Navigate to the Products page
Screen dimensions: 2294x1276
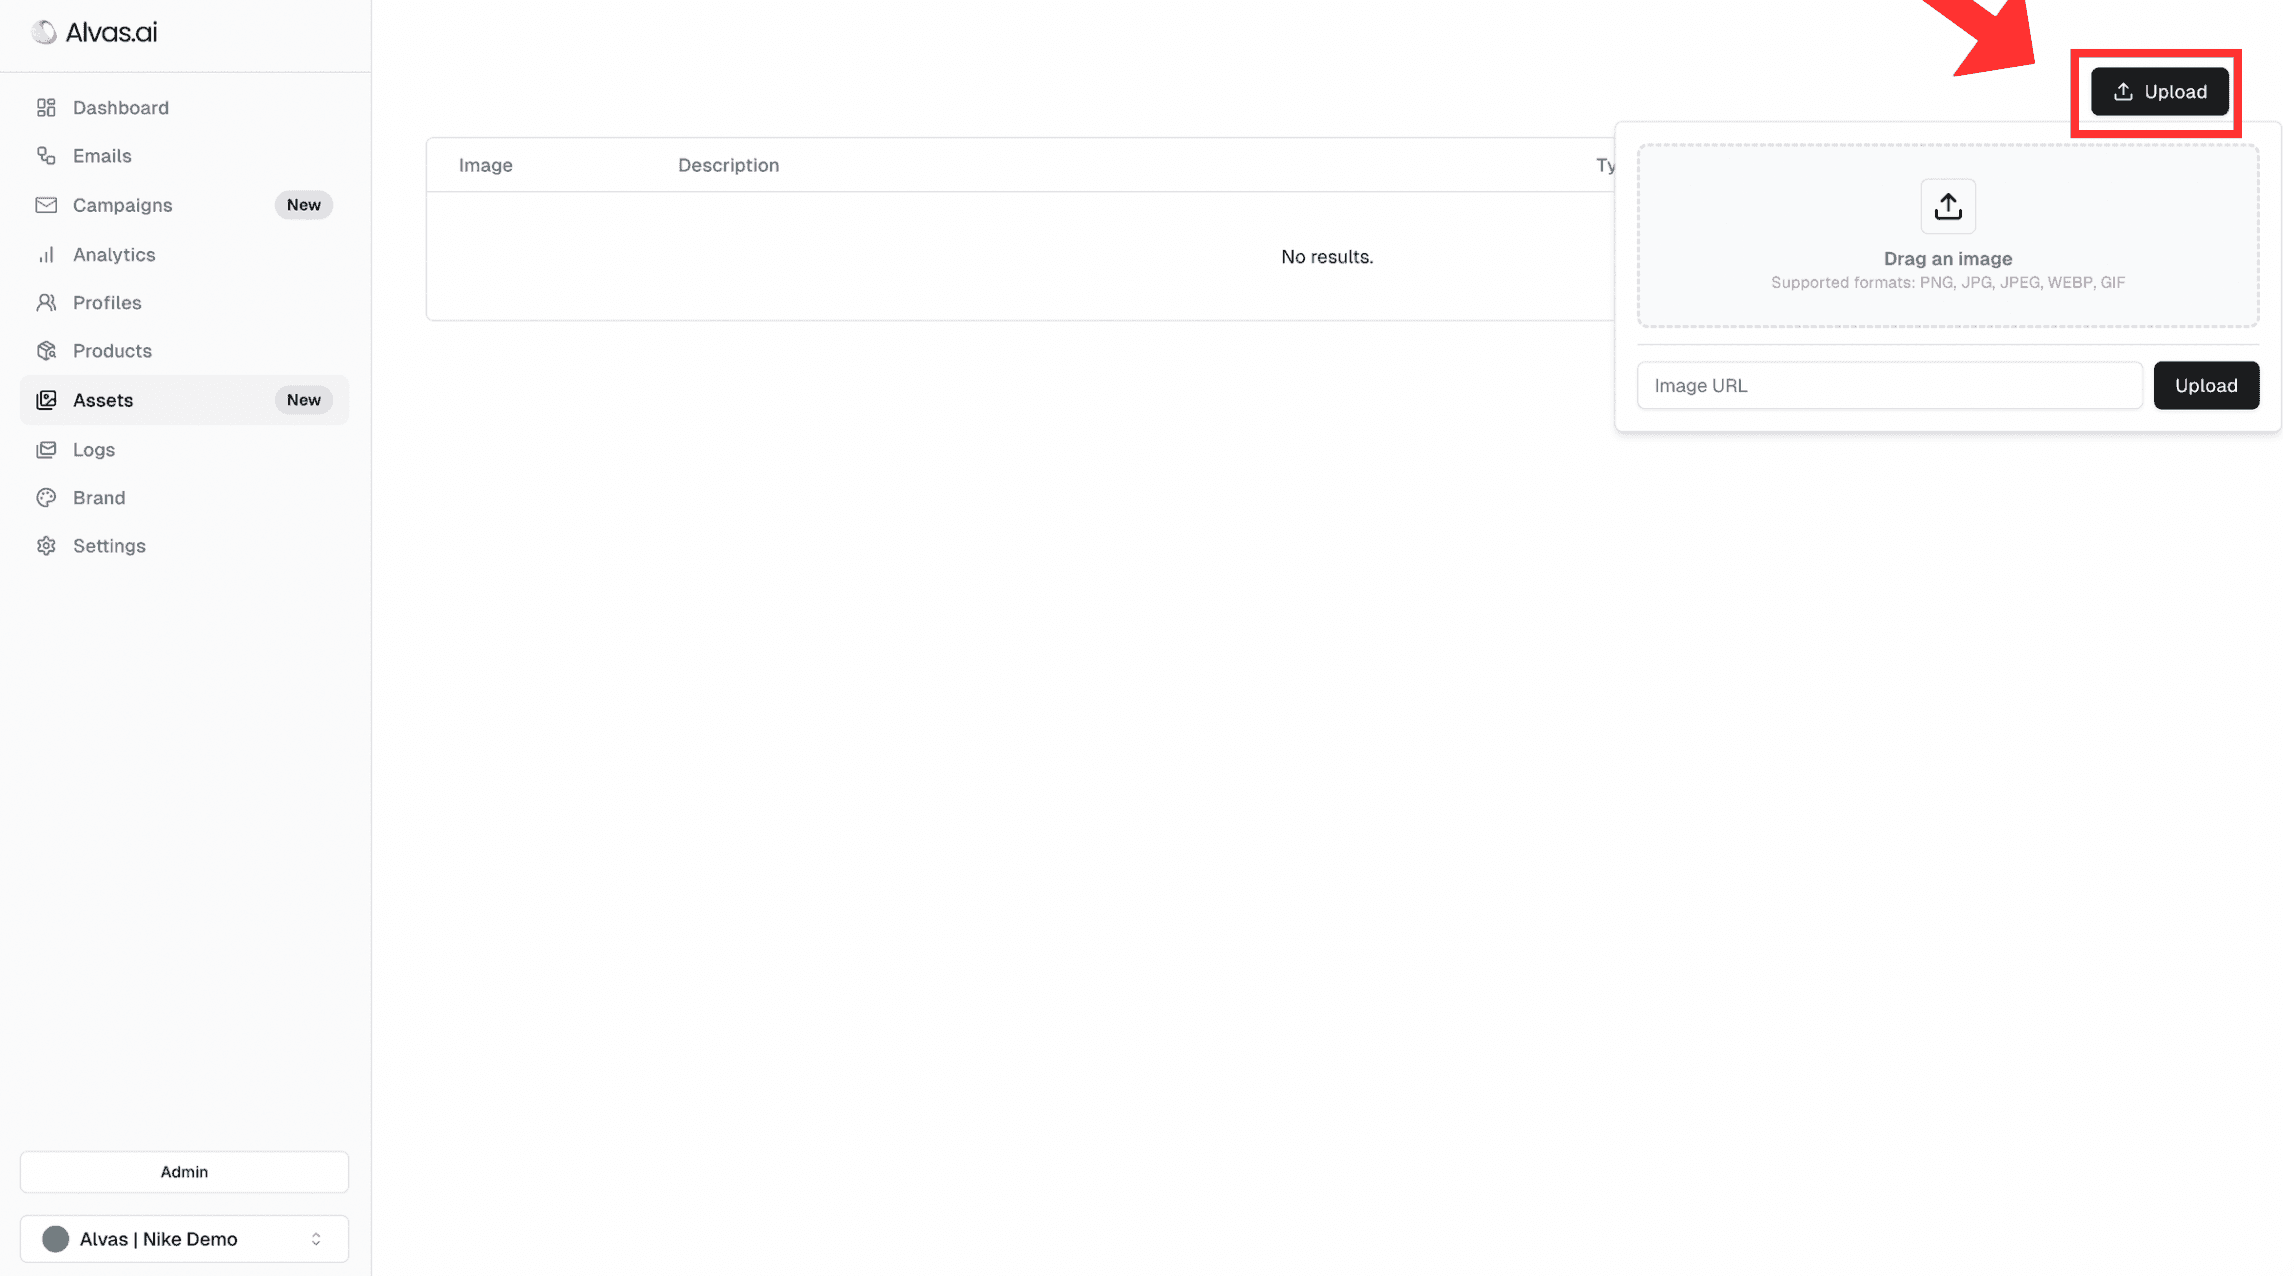[184, 351]
